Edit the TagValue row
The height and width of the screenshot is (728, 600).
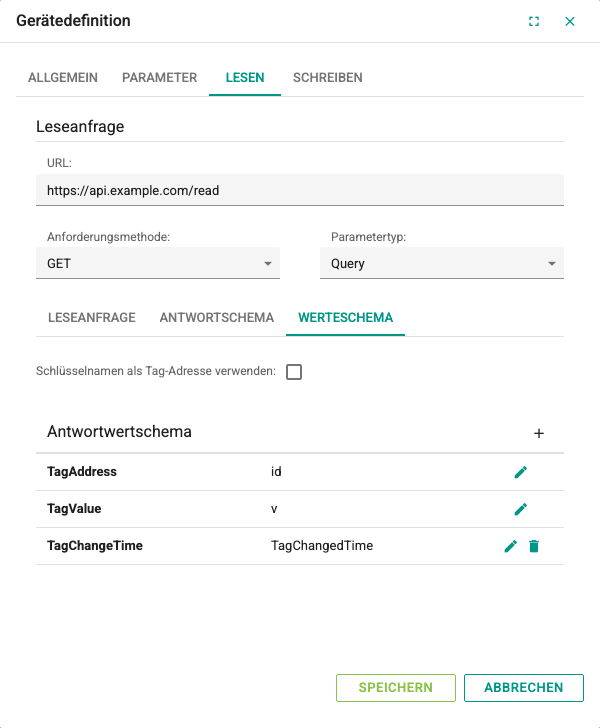tap(521, 509)
